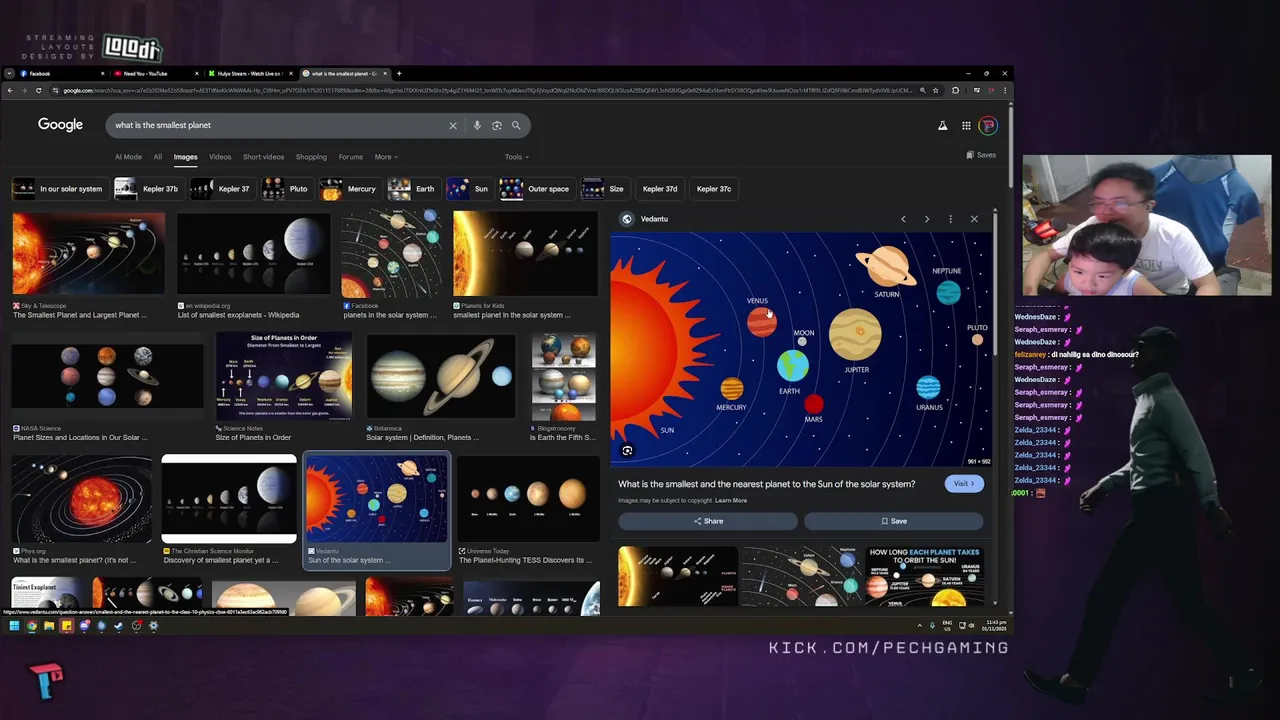Select the Shopping search tab
Screen dimensions: 1280x720
coord(311,157)
